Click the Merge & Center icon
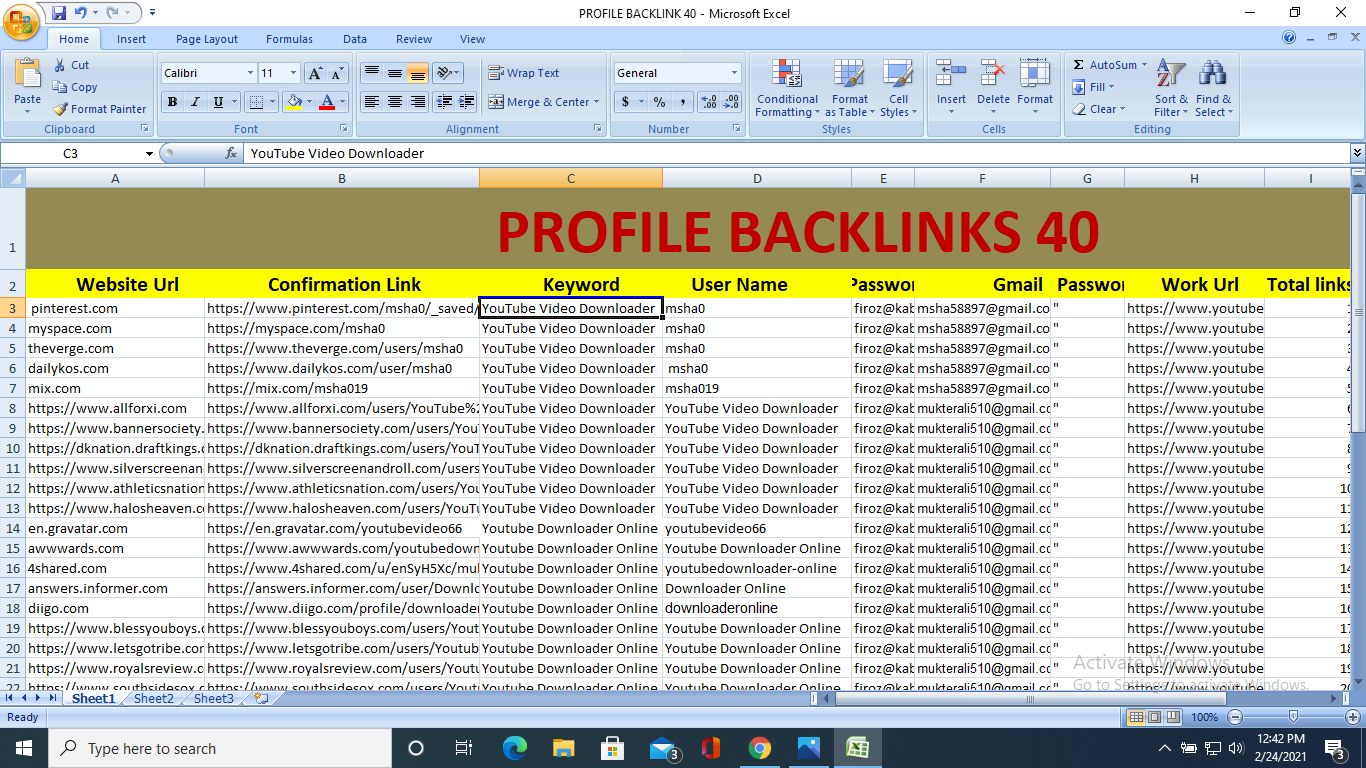Image resolution: width=1366 pixels, height=768 pixels. click(x=496, y=102)
